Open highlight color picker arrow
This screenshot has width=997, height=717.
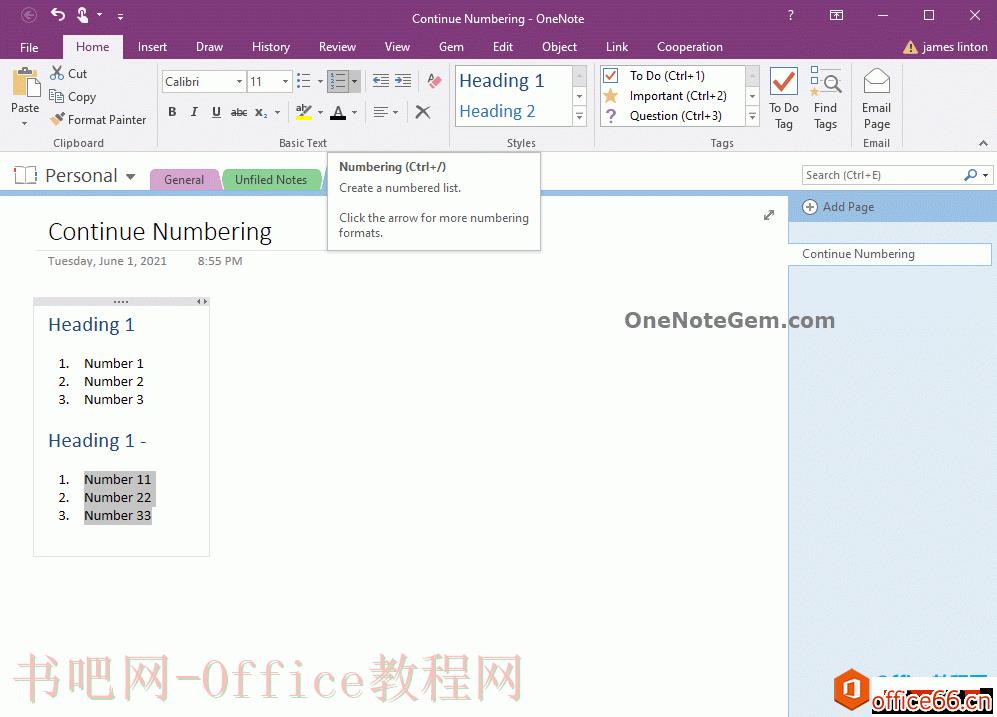[x=320, y=113]
